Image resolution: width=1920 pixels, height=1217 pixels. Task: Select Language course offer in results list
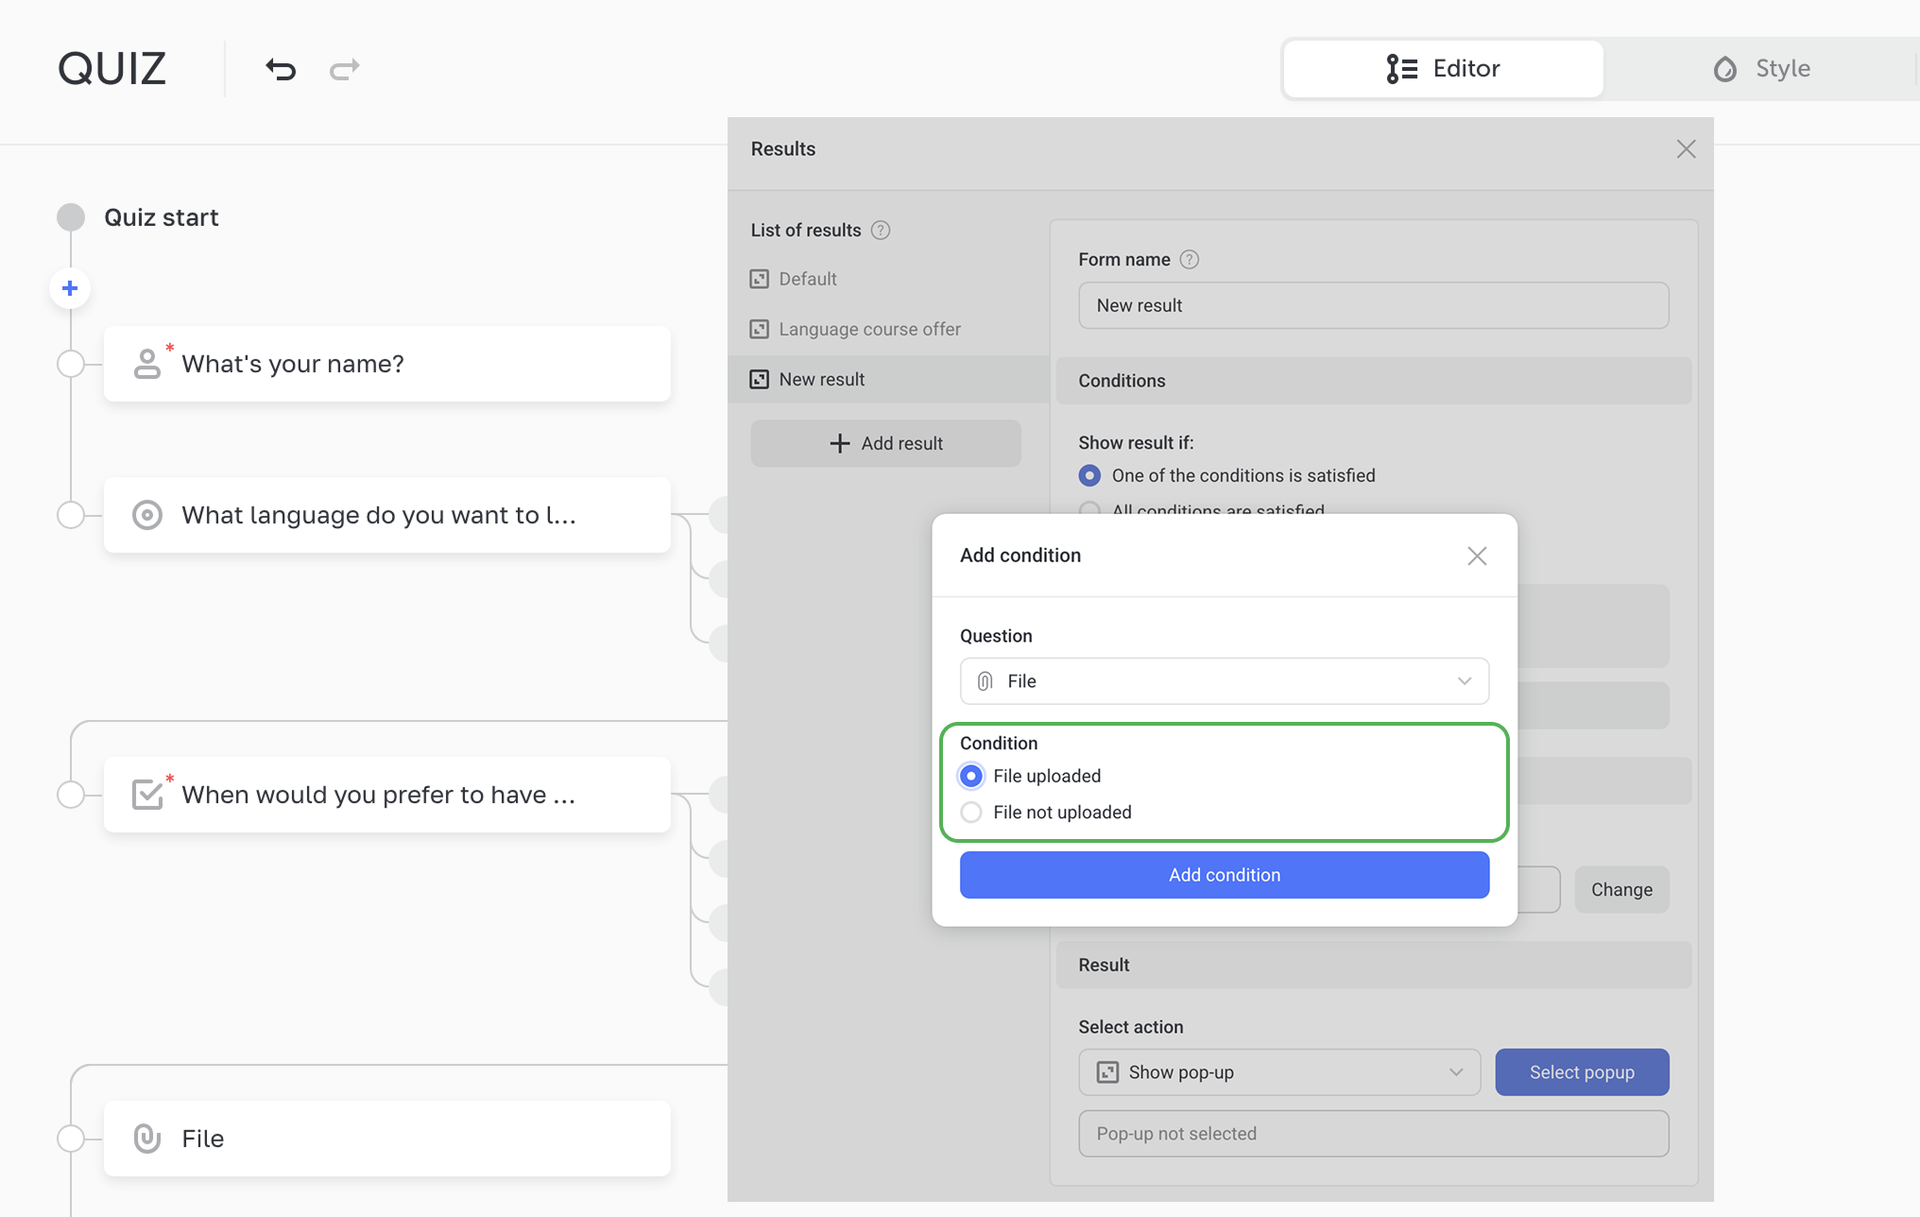(x=869, y=329)
